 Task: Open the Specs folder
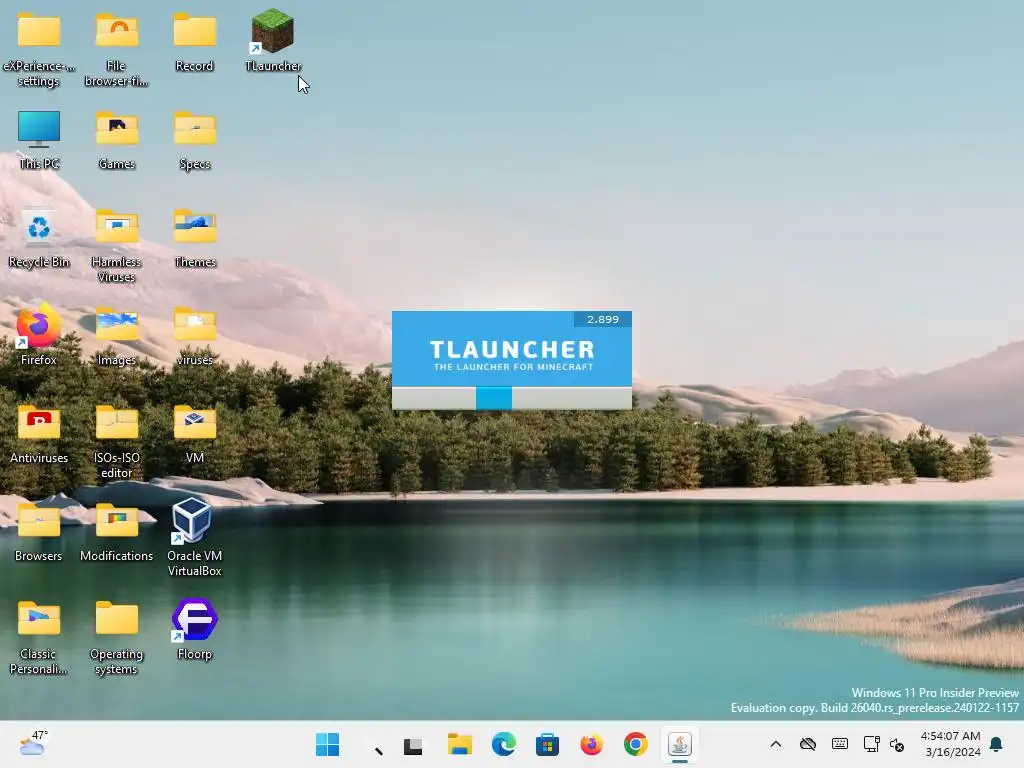(x=195, y=139)
